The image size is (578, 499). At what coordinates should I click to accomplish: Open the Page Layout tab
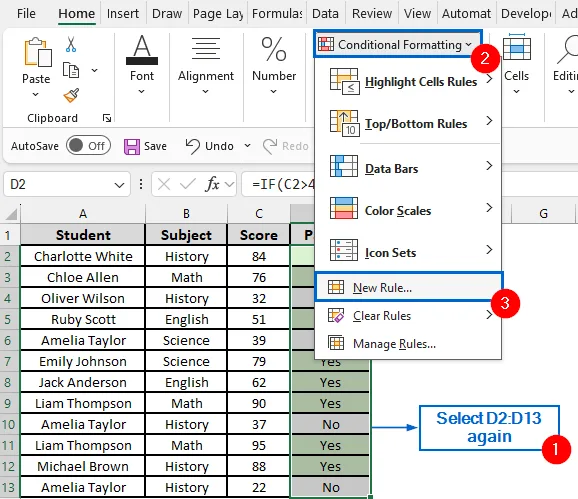tap(218, 14)
